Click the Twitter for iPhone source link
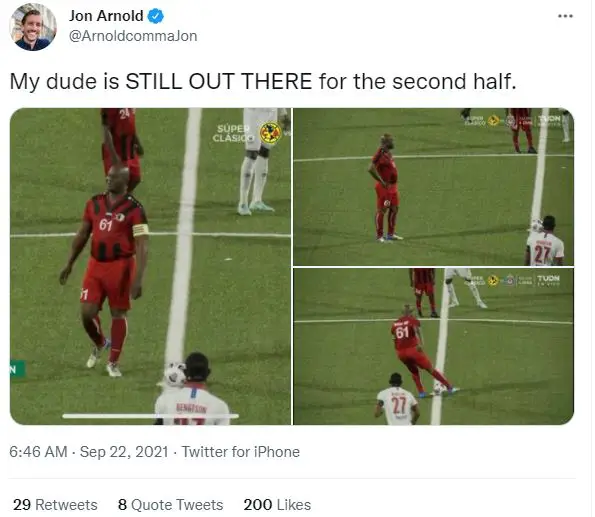Viewport: 595px width, 517px height. tap(241, 452)
